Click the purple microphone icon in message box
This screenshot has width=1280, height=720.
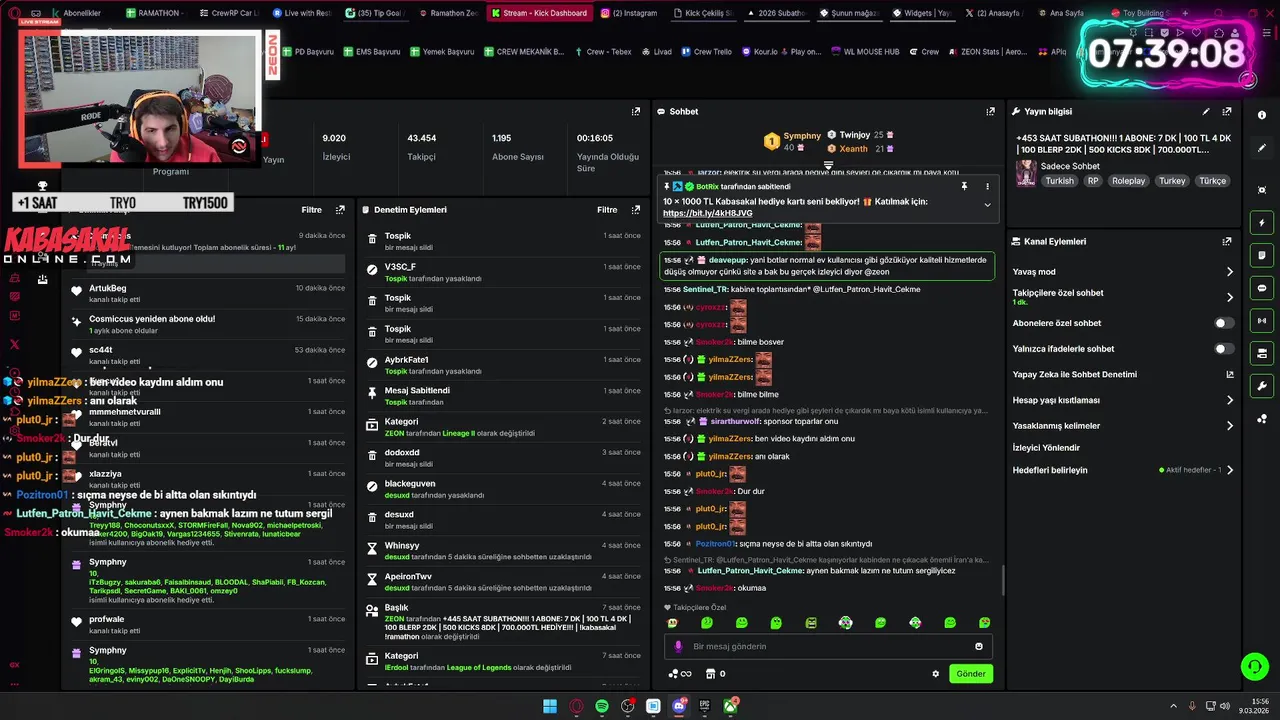[679, 647]
